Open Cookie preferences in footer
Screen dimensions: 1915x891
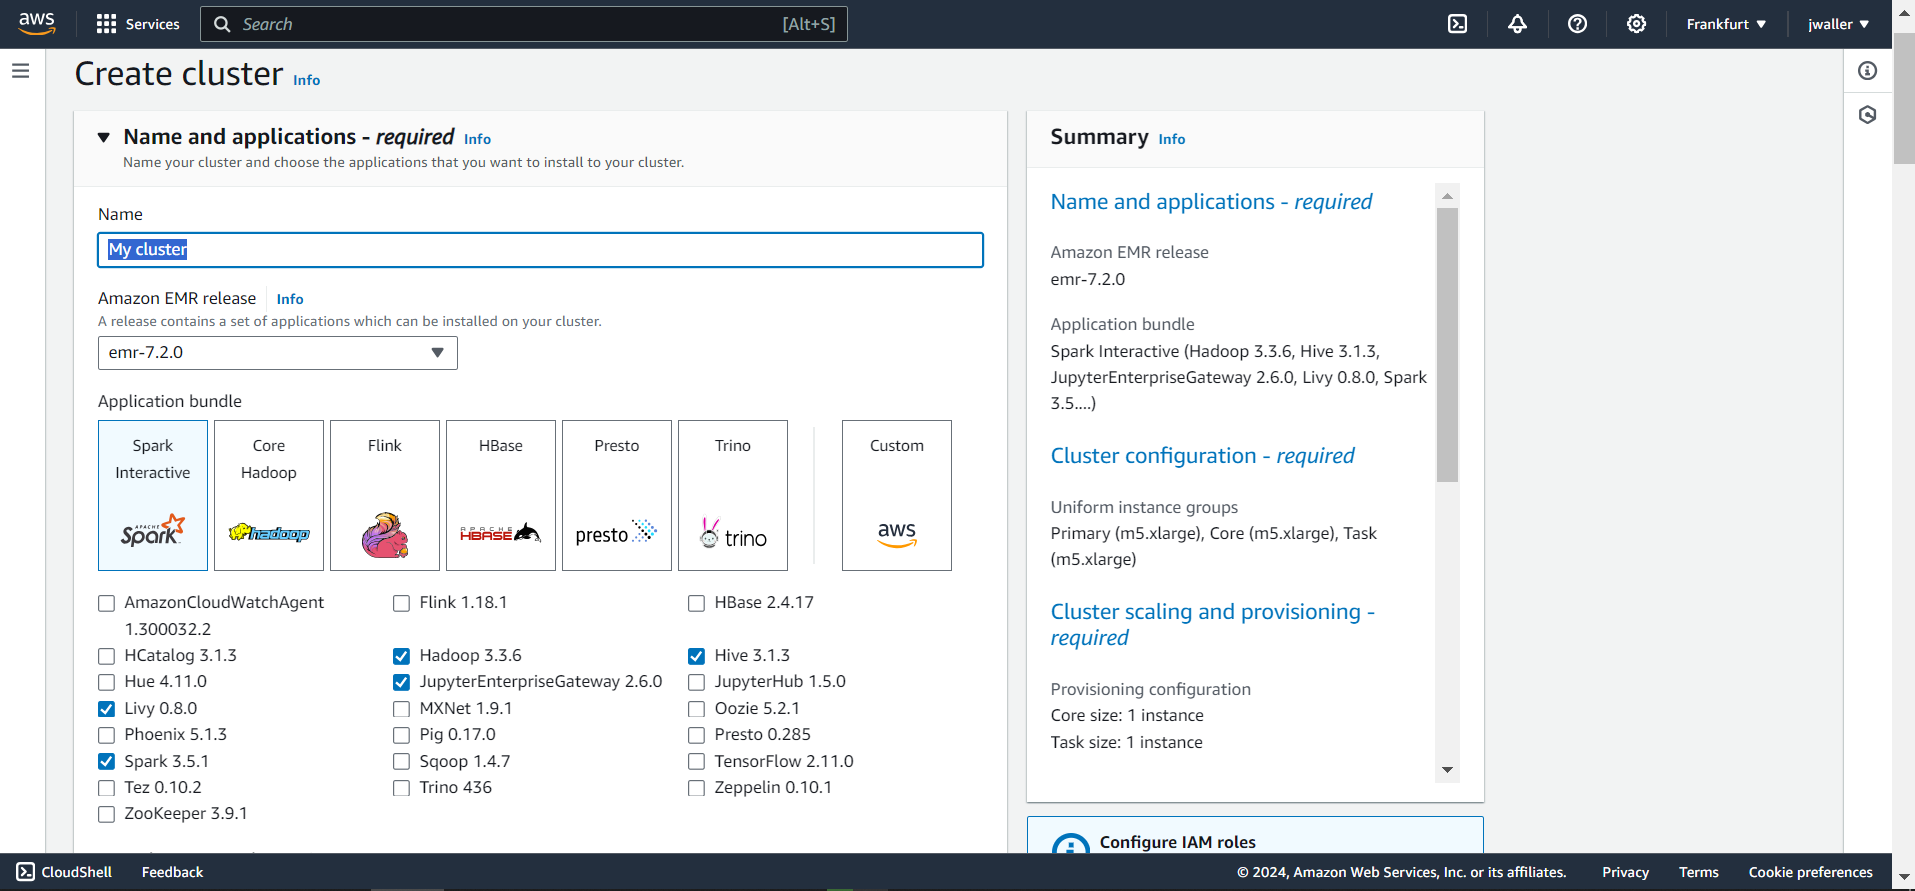pyautogui.click(x=1810, y=872)
